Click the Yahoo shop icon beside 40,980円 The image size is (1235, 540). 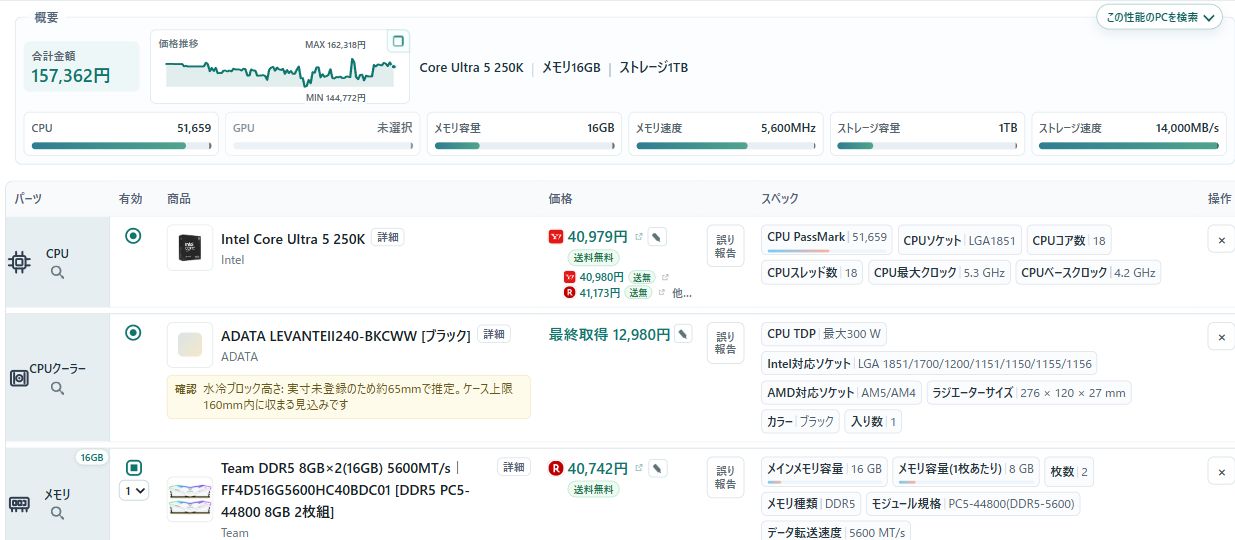570,277
